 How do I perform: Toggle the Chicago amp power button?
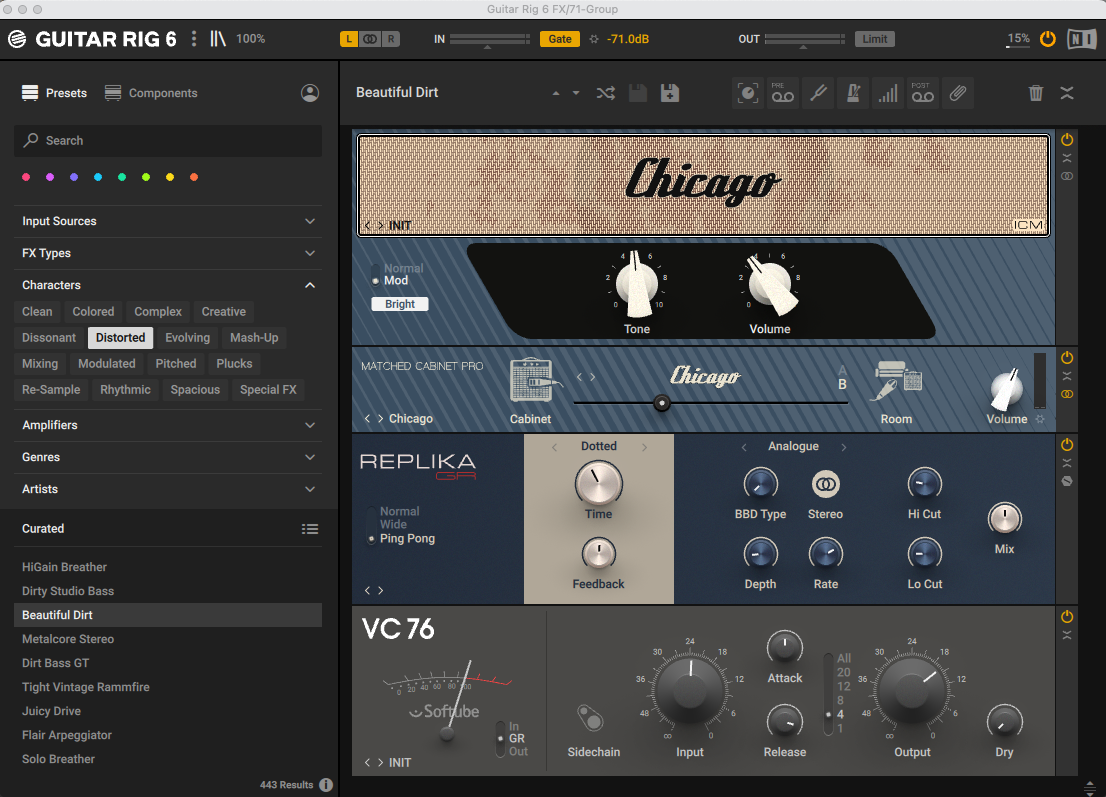(x=1067, y=140)
